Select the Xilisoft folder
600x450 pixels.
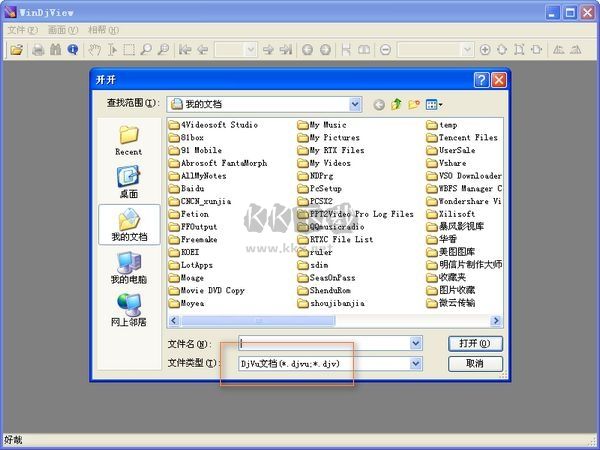tap(451, 214)
